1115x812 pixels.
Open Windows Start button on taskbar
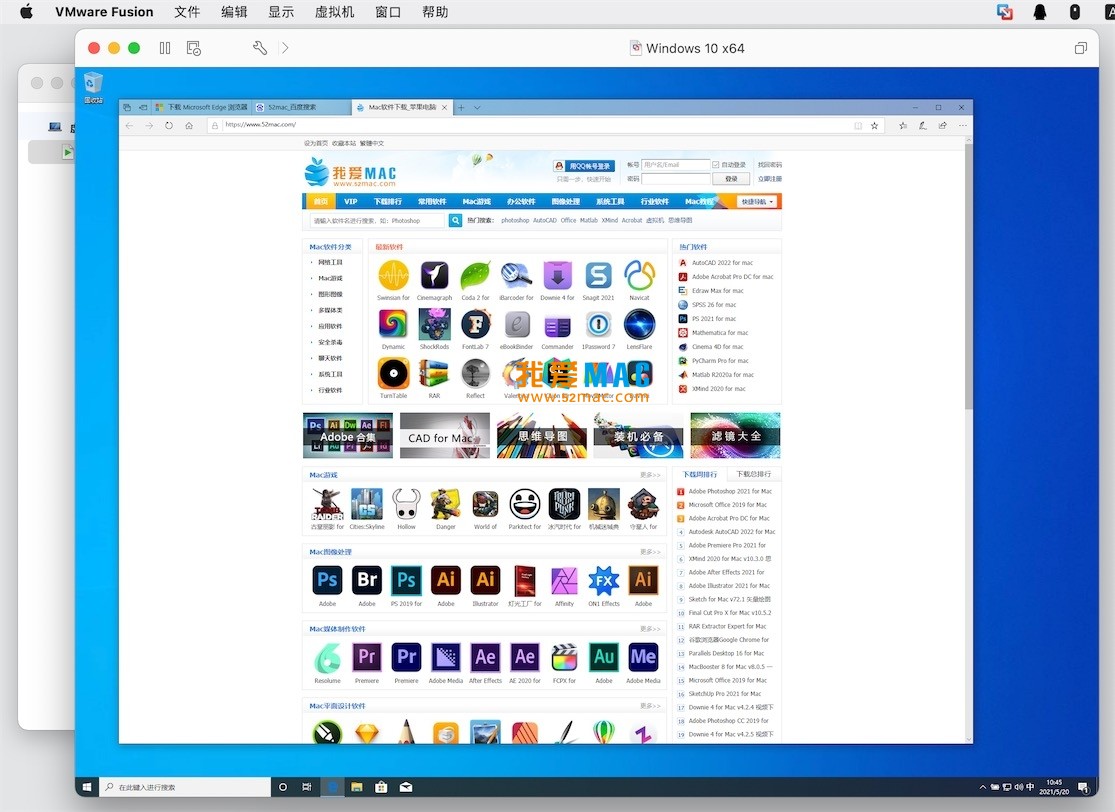pos(87,787)
